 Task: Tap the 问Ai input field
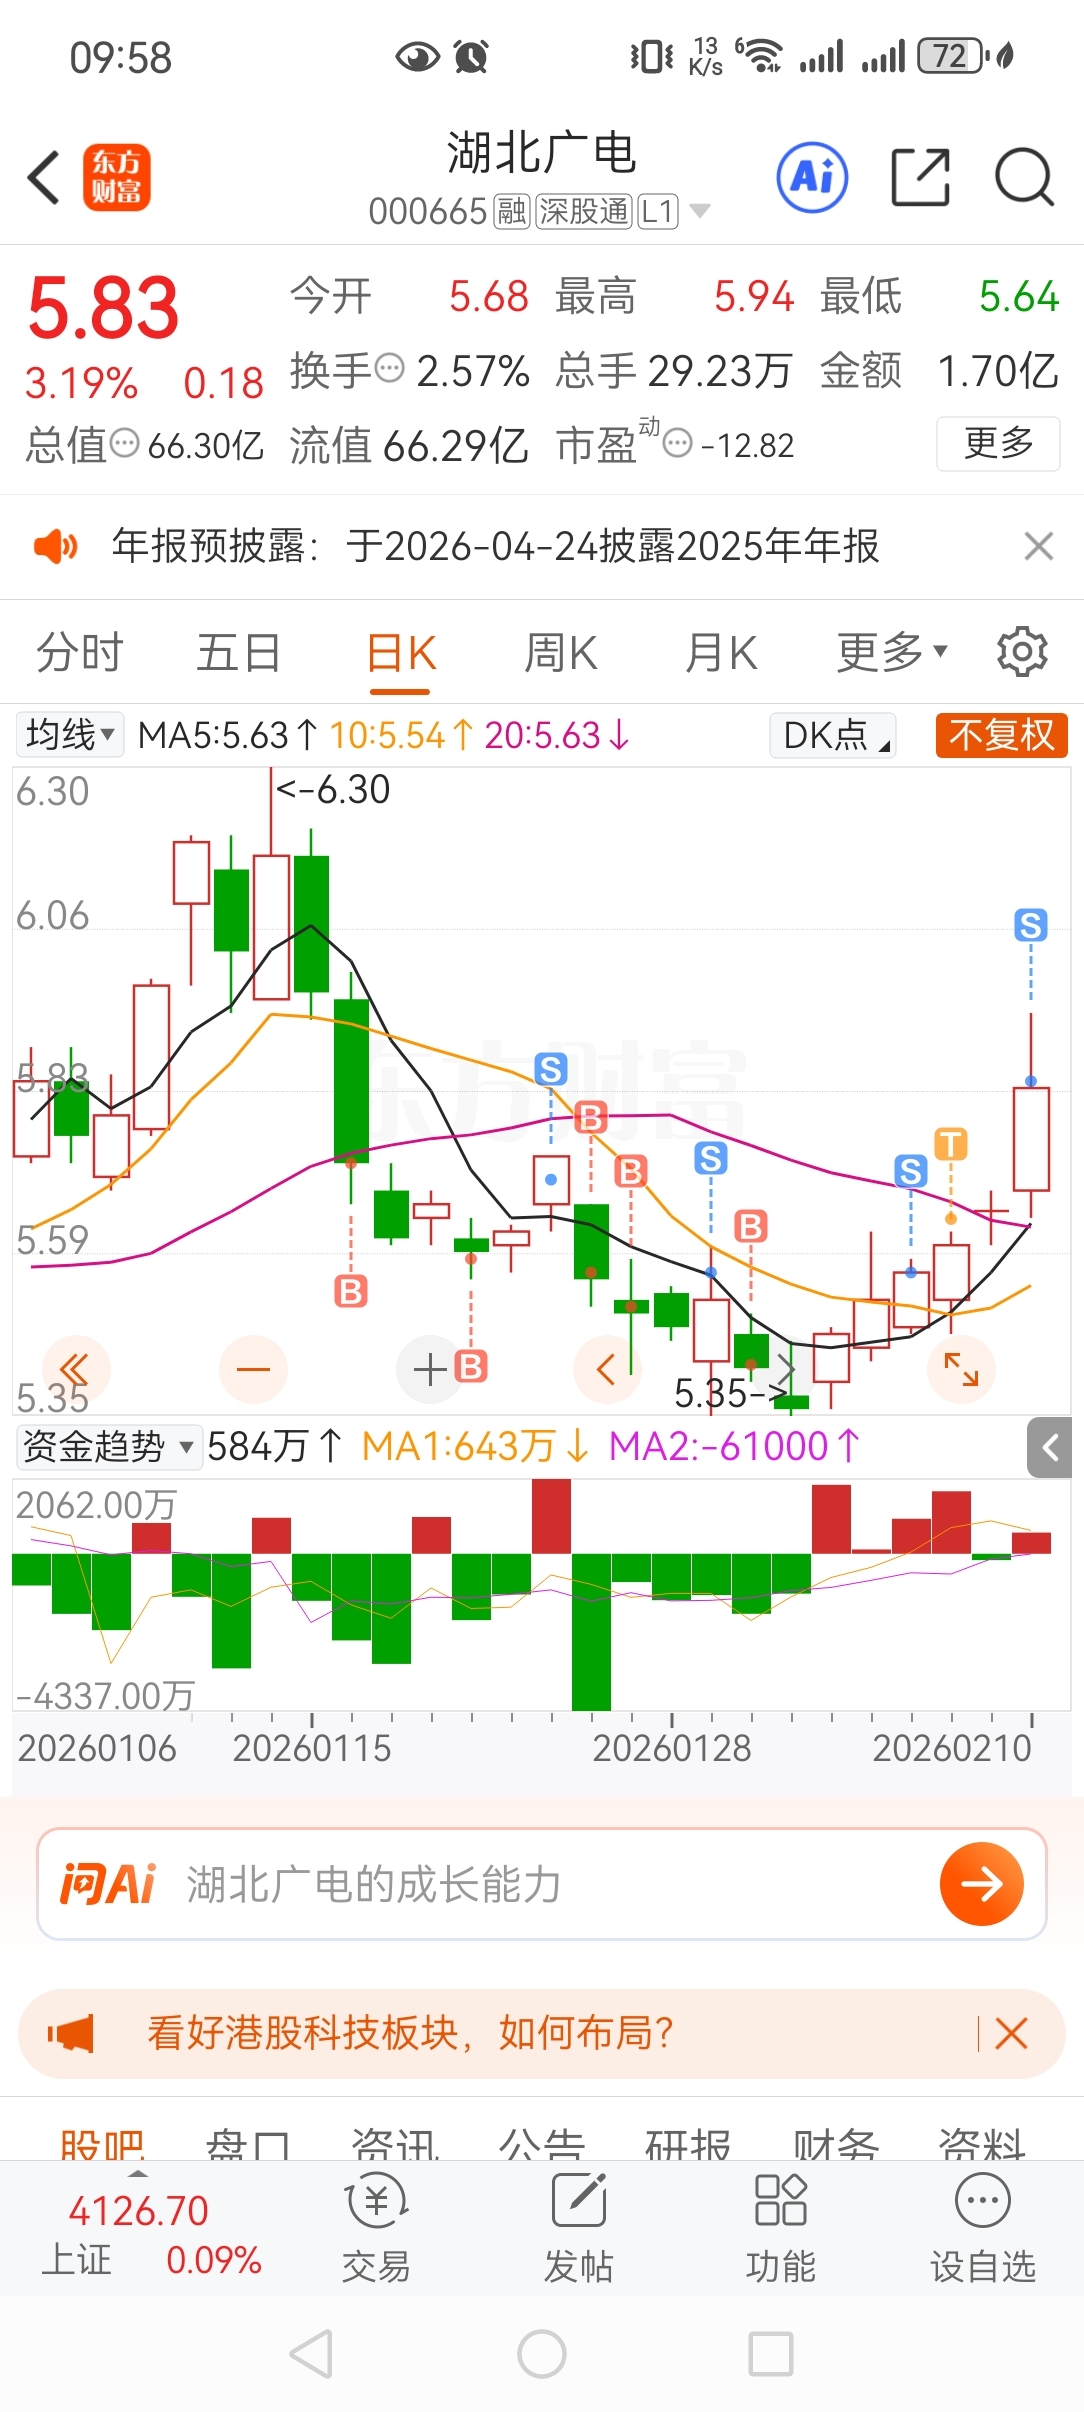(542, 1884)
